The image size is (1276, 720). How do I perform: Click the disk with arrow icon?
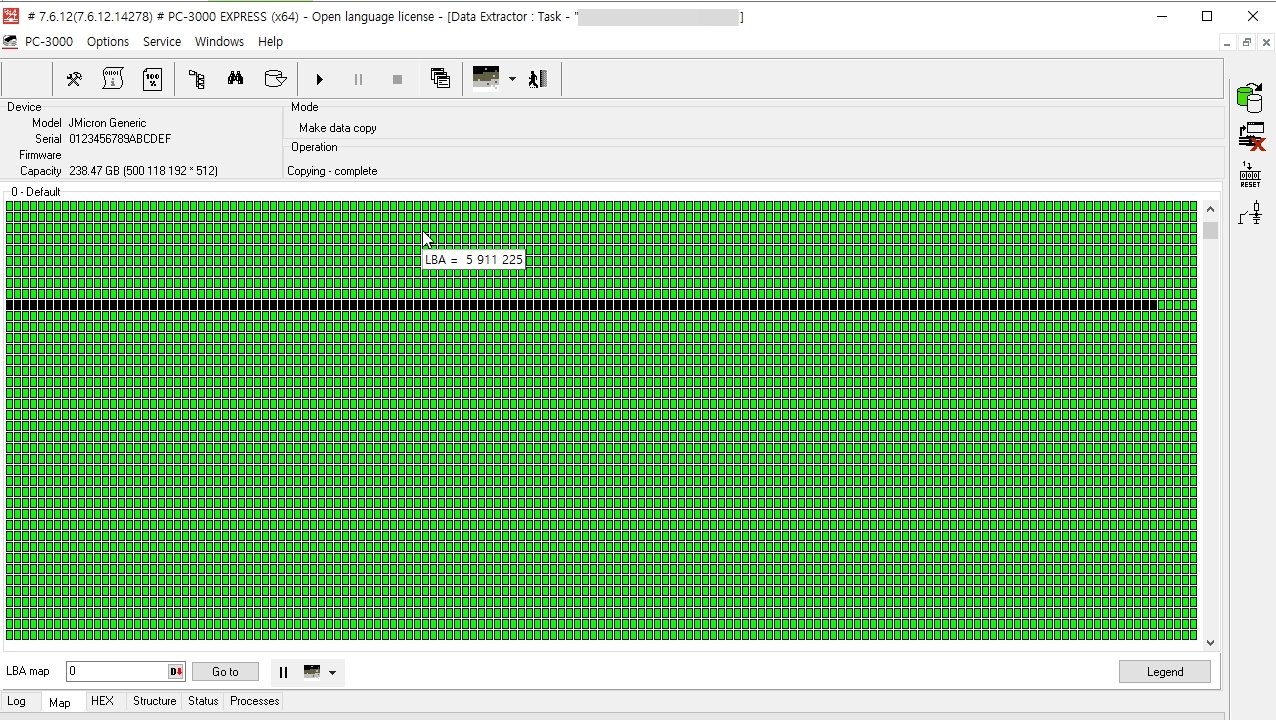(x=275, y=79)
